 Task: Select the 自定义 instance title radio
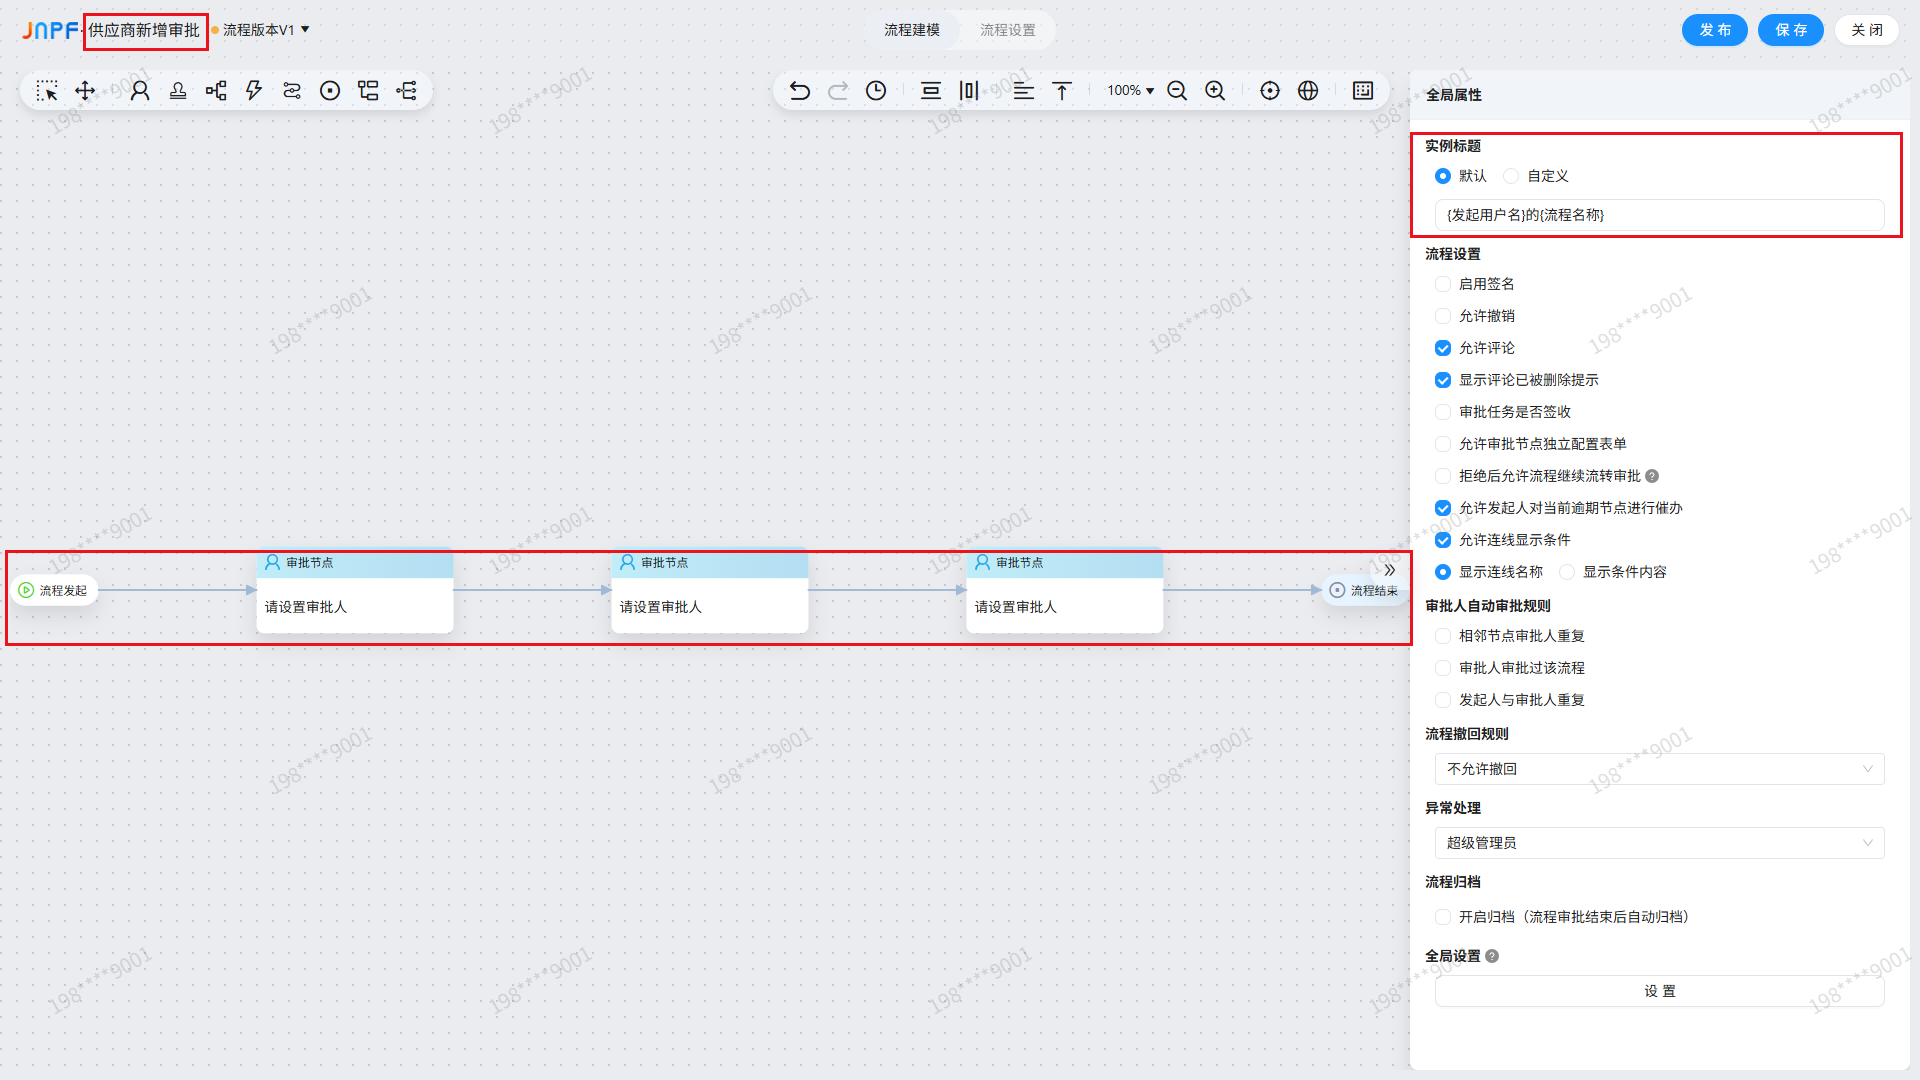[1511, 176]
